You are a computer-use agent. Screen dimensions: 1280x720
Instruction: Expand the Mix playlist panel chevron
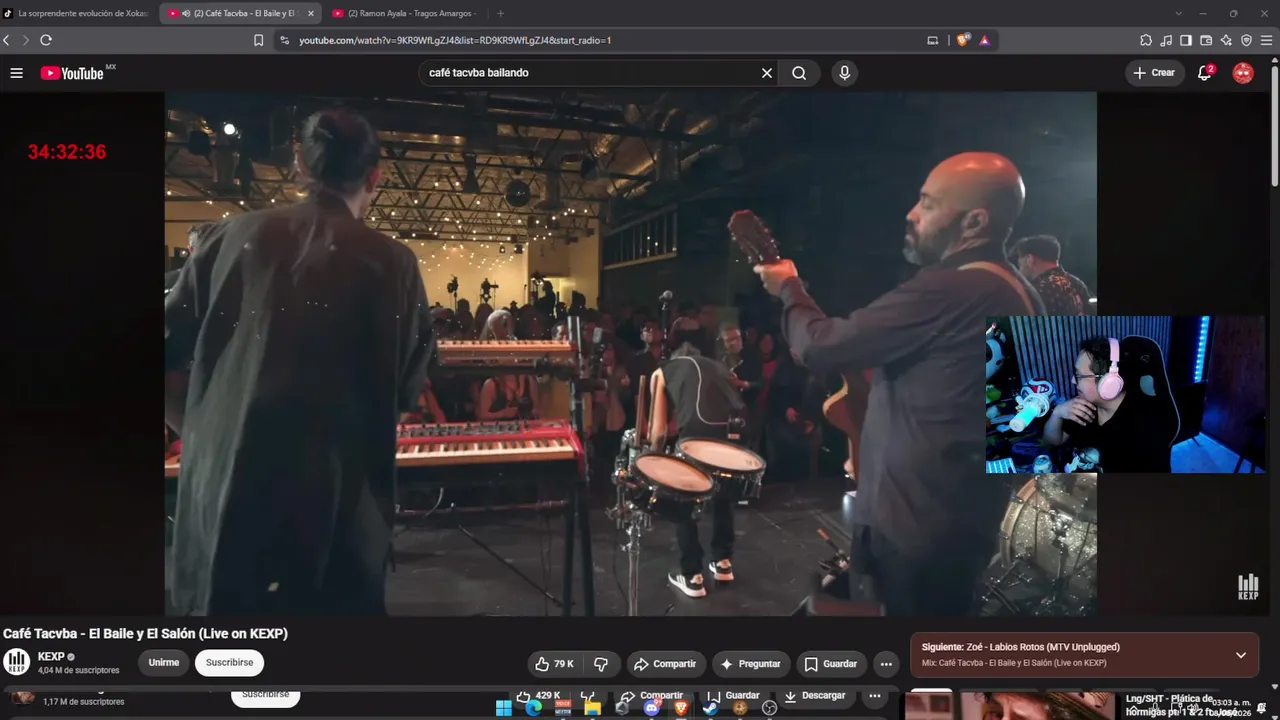pos(1241,655)
